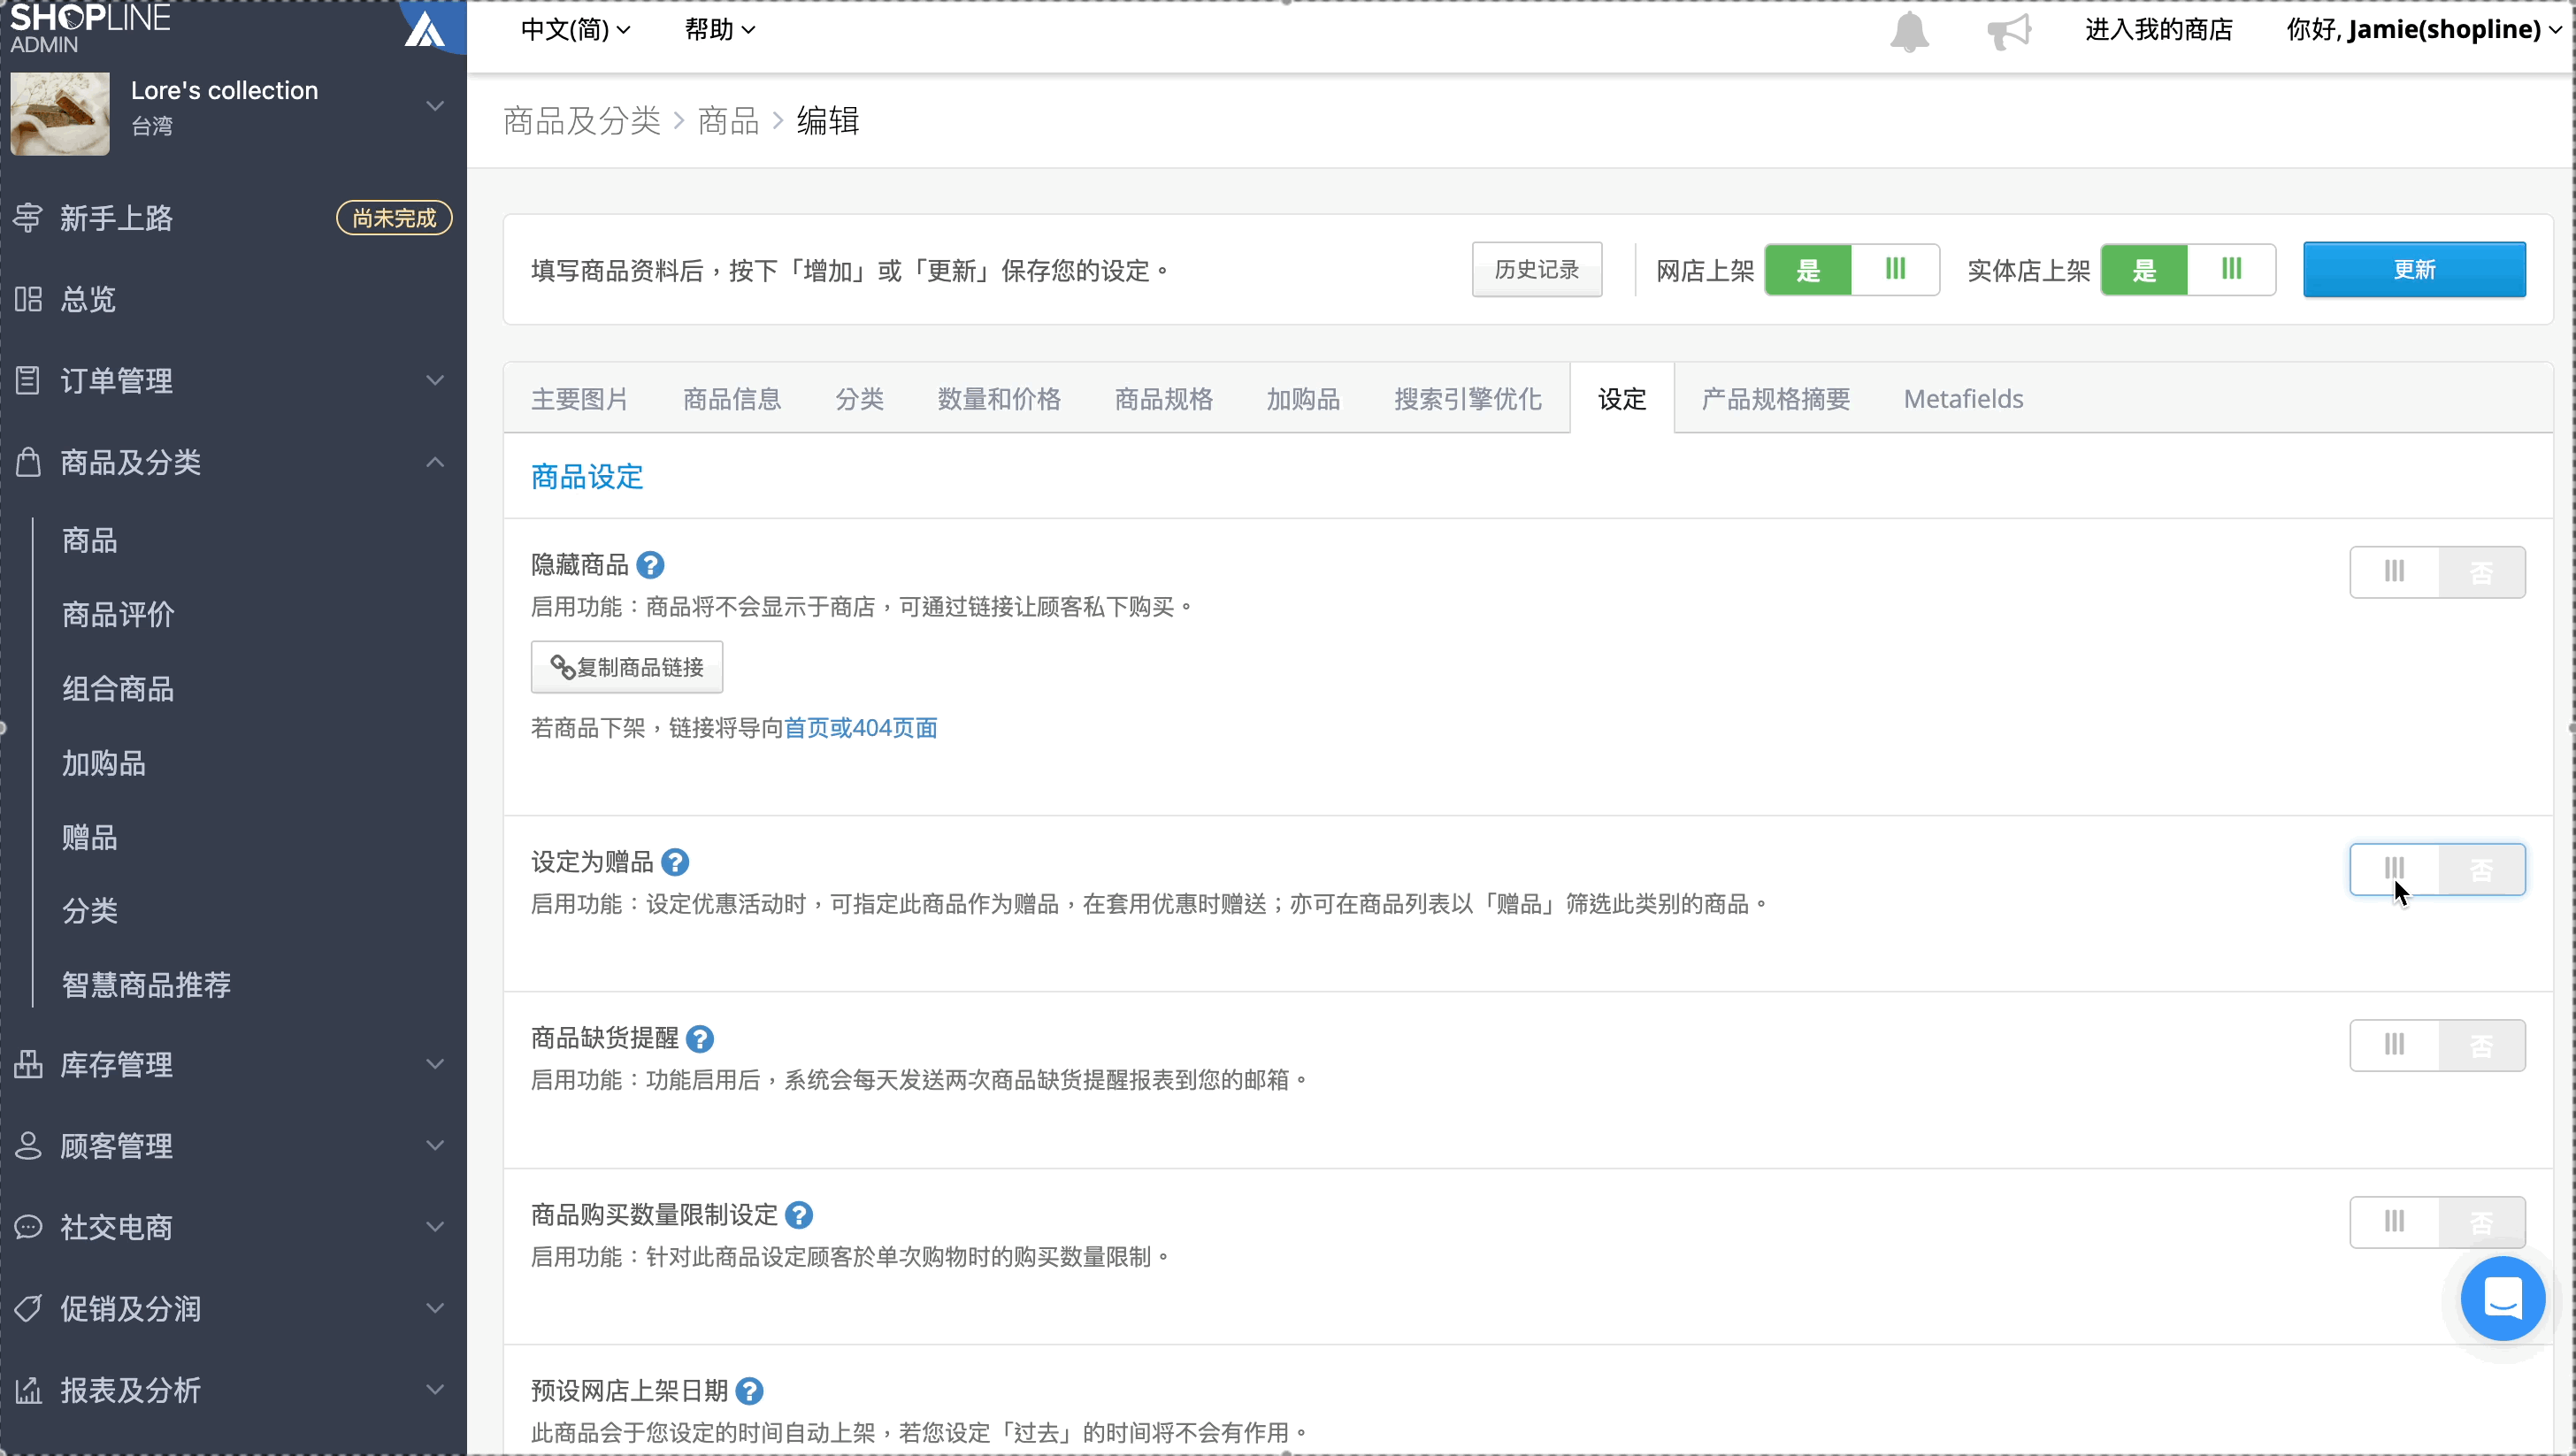Open the announcements megaphone icon
Image resolution: width=2576 pixels, height=1456 pixels.
[x=2008, y=31]
